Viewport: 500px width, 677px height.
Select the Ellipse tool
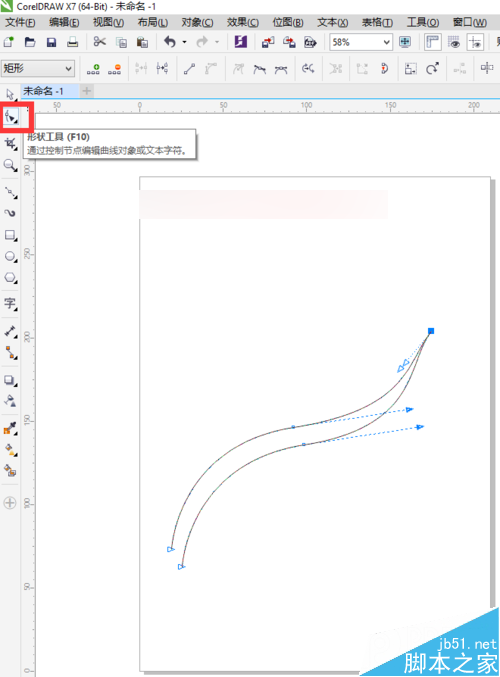coord(10,256)
